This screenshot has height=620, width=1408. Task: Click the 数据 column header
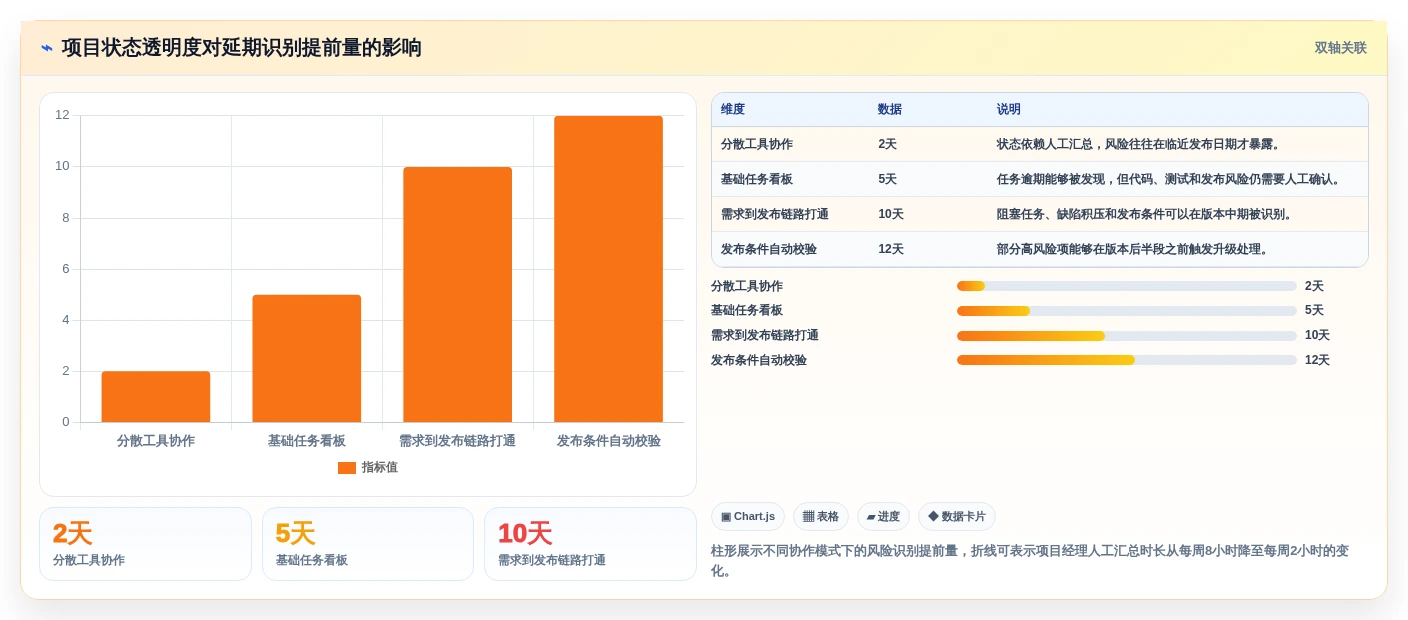tap(890, 110)
